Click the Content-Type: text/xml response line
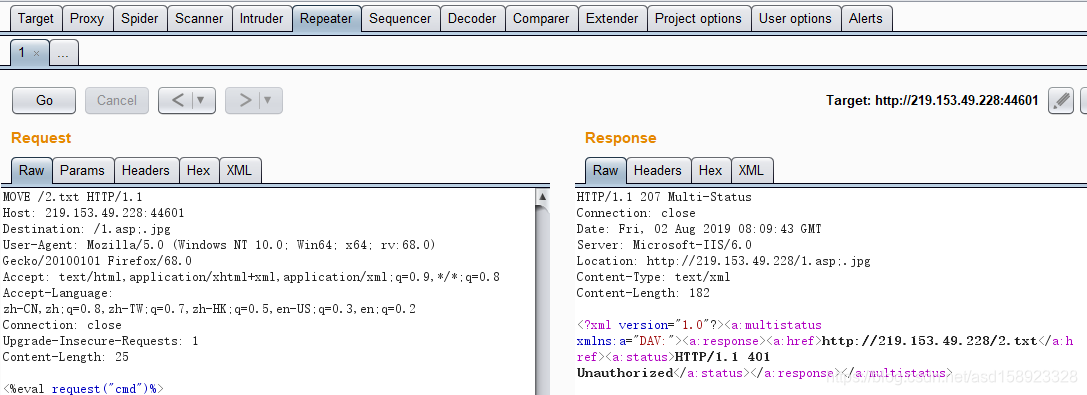 tap(653, 276)
